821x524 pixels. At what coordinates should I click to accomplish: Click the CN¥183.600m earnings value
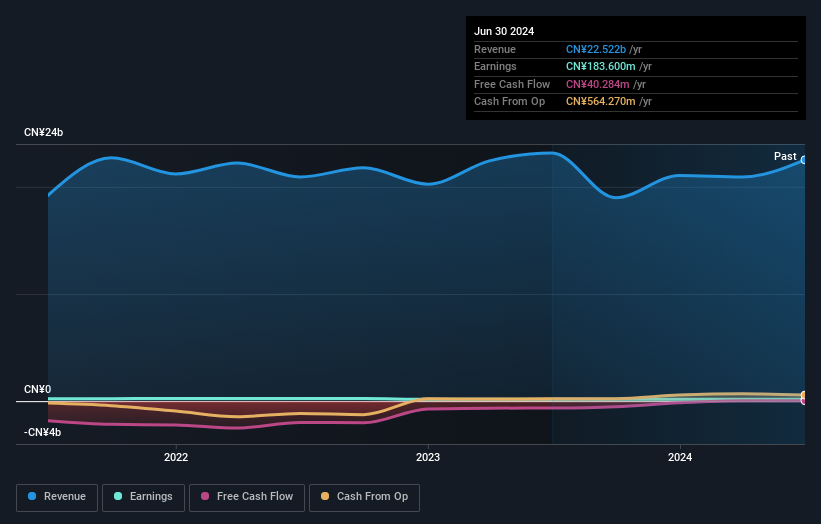(x=601, y=66)
